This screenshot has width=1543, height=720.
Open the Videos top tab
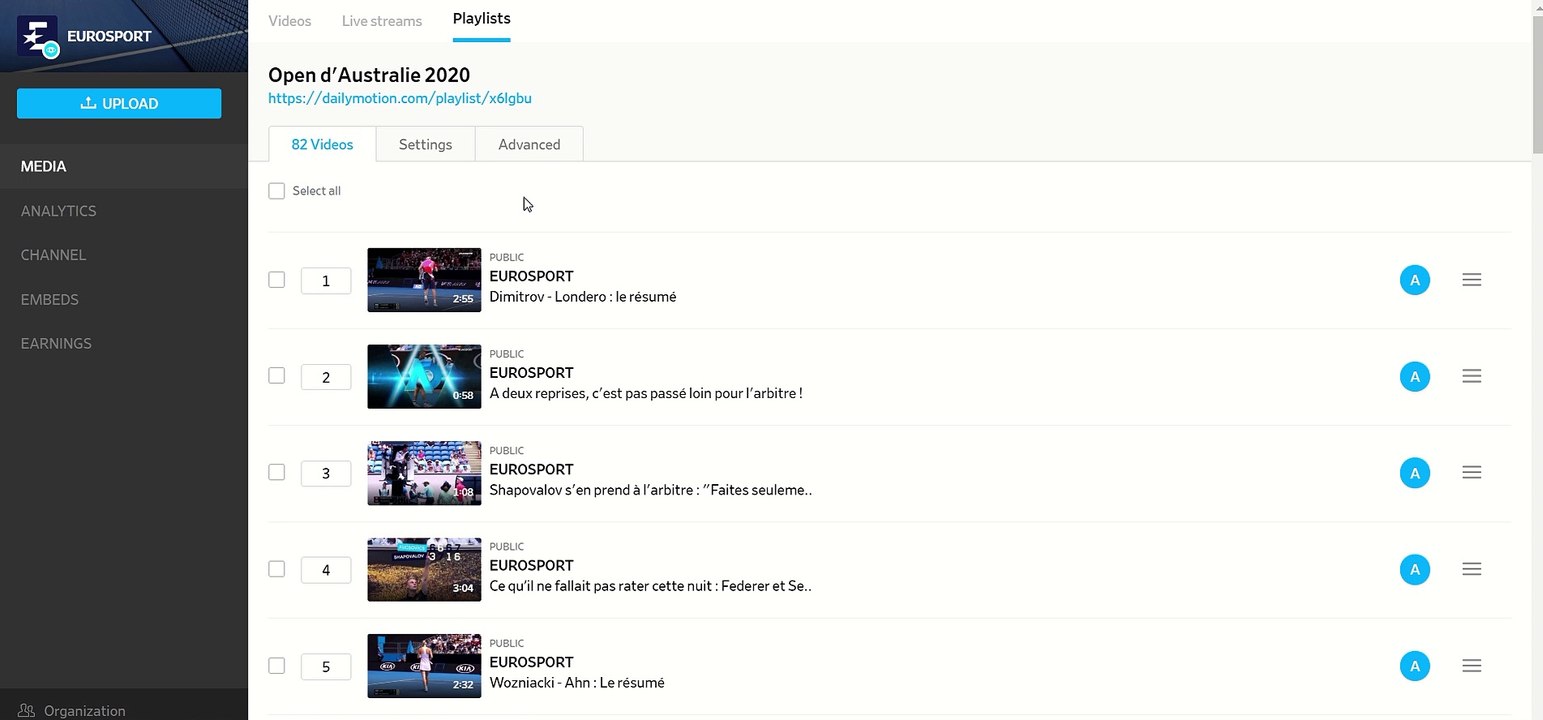click(290, 20)
